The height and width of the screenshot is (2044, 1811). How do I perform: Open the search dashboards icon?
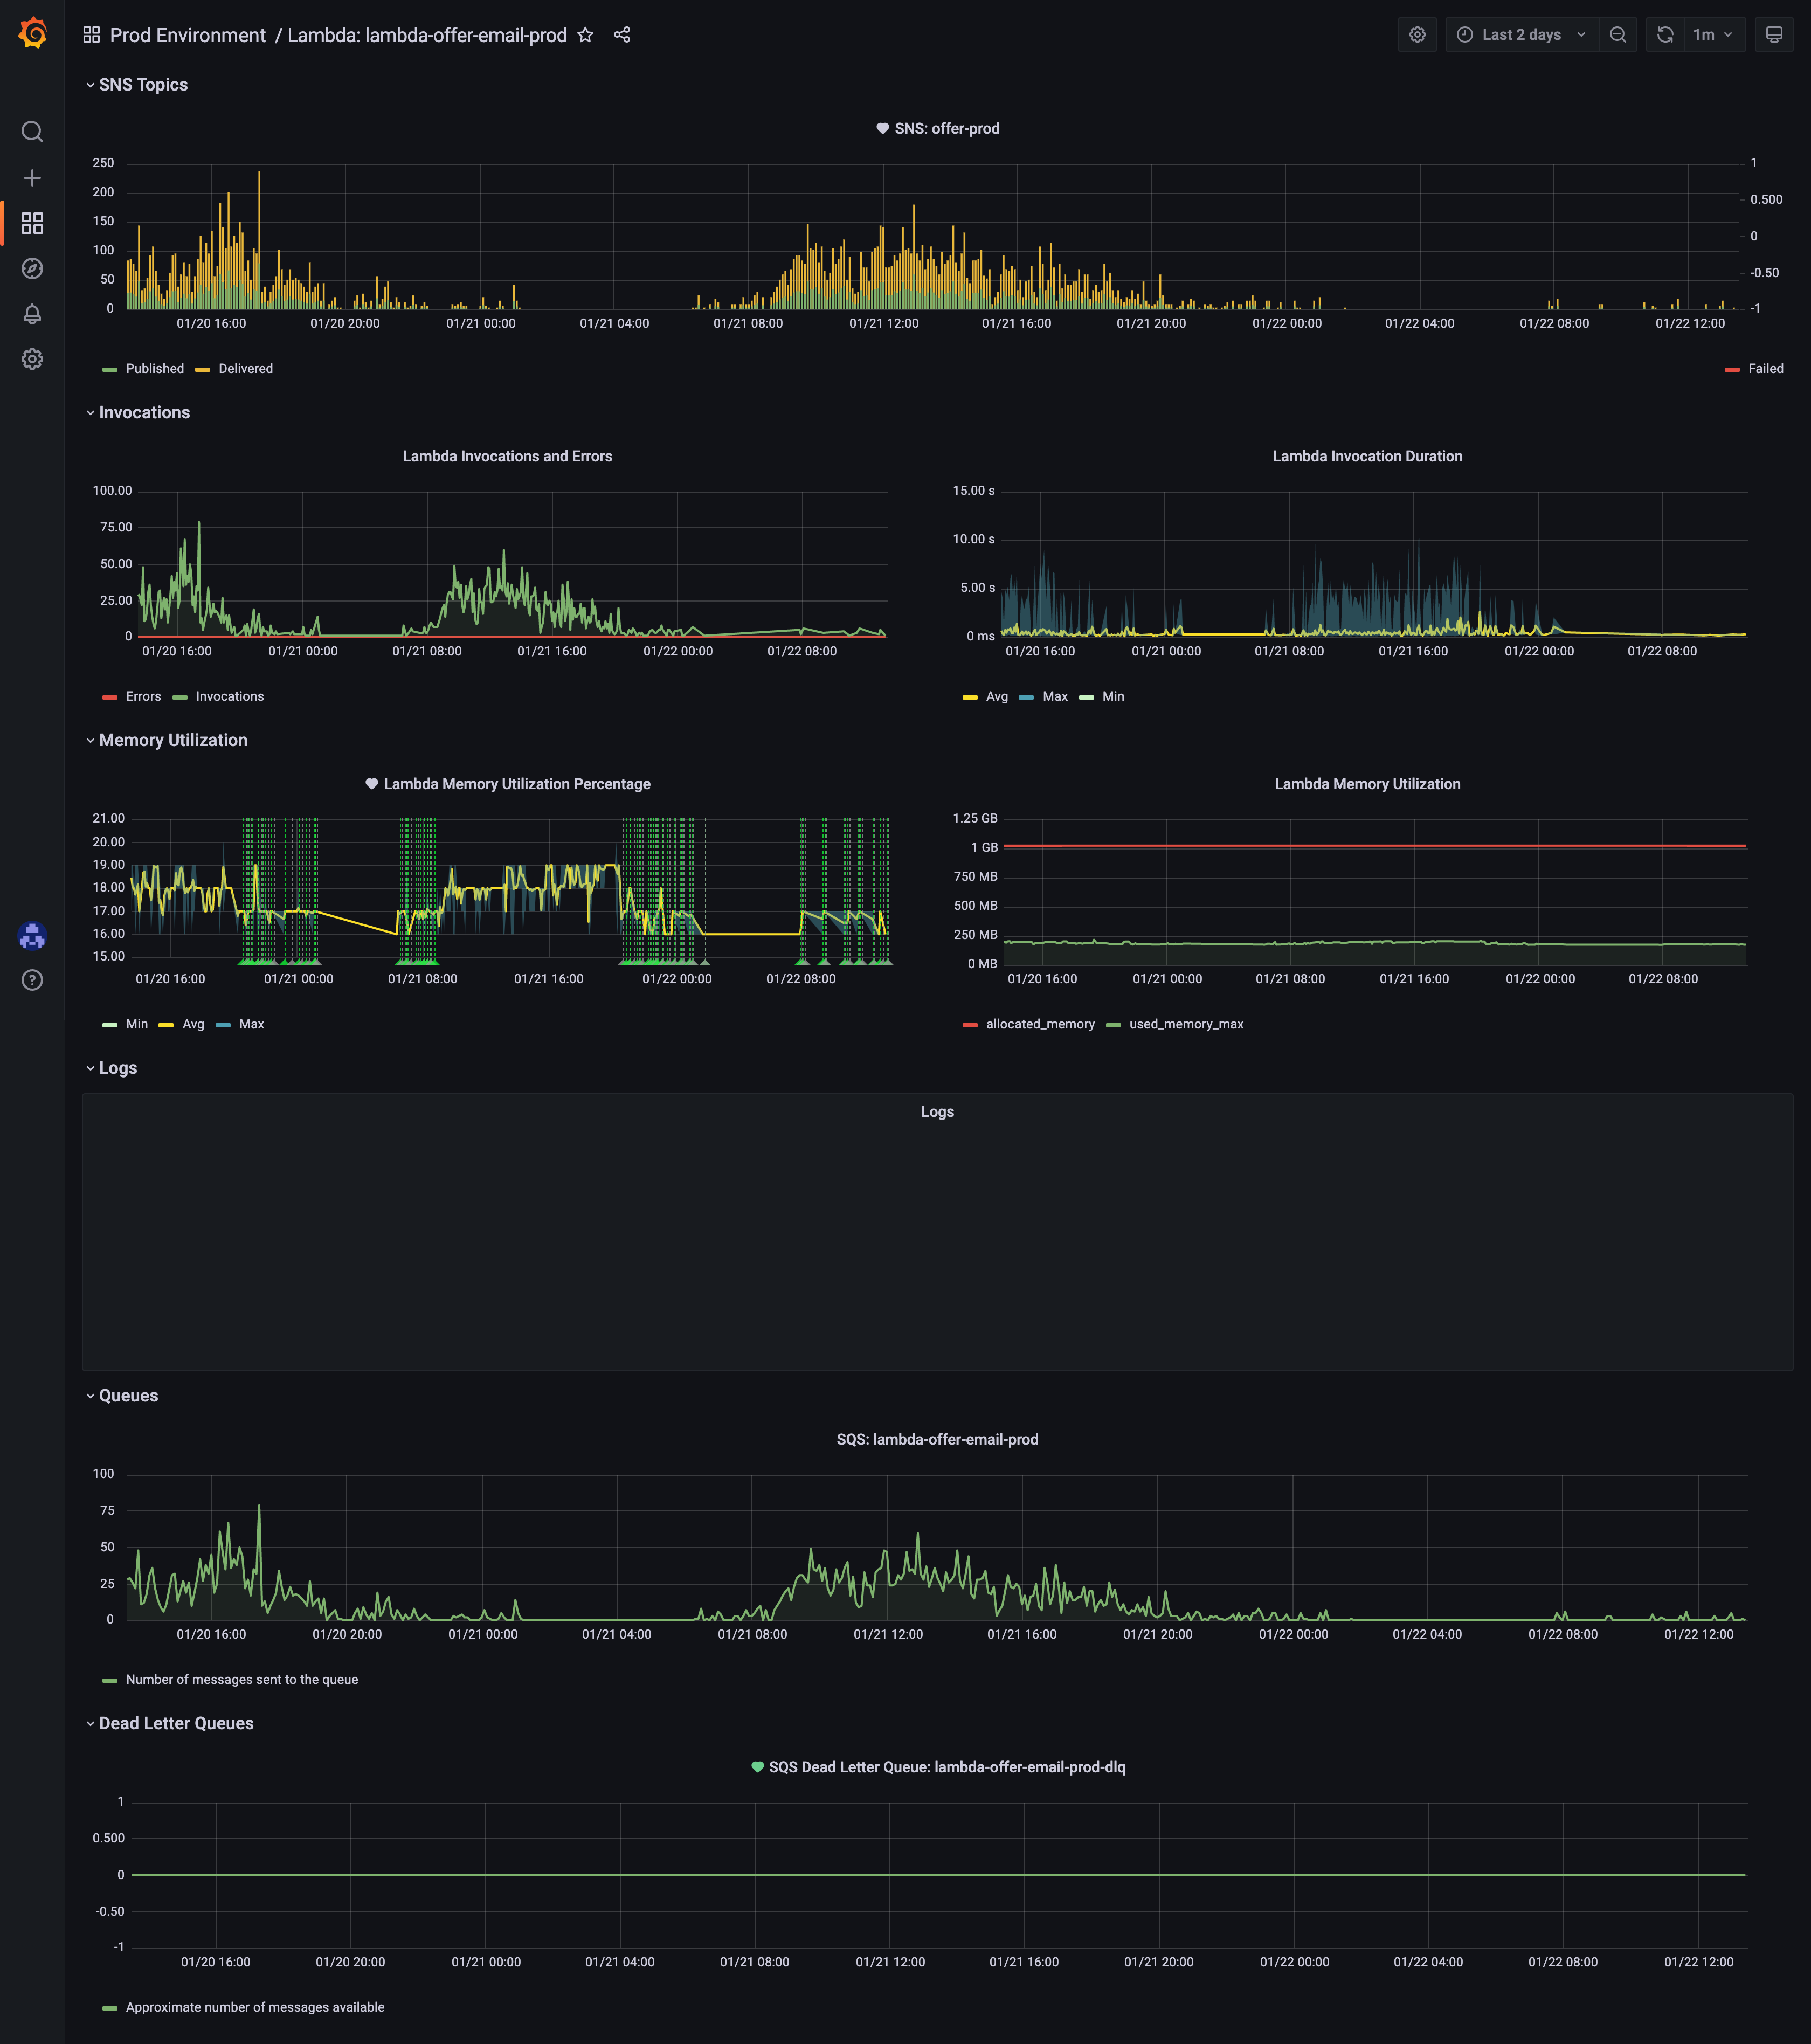(x=32, y=132)
